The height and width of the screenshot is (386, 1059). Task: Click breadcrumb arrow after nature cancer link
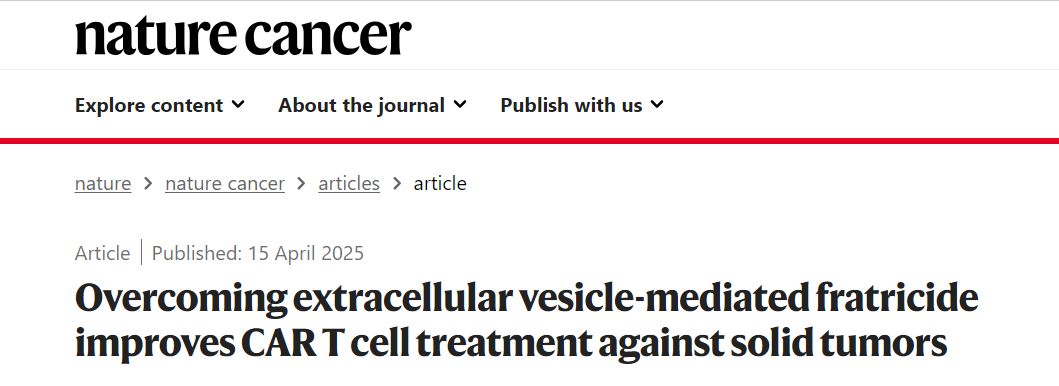(302, 184)
